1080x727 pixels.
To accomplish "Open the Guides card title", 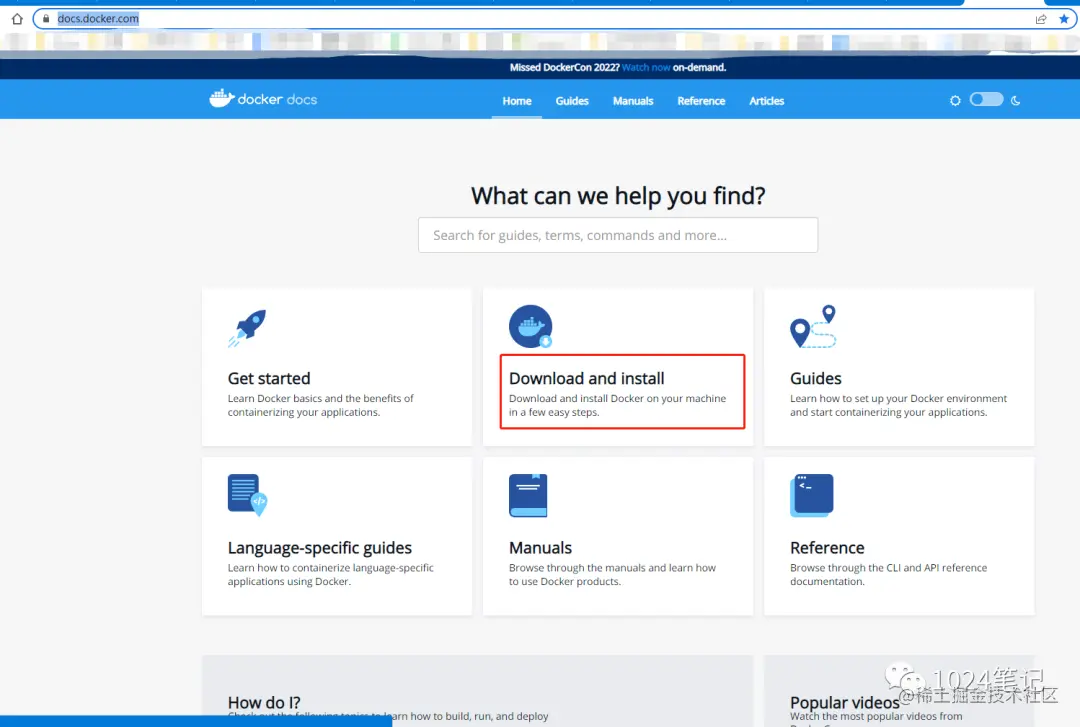I will [x=816, y=378].
